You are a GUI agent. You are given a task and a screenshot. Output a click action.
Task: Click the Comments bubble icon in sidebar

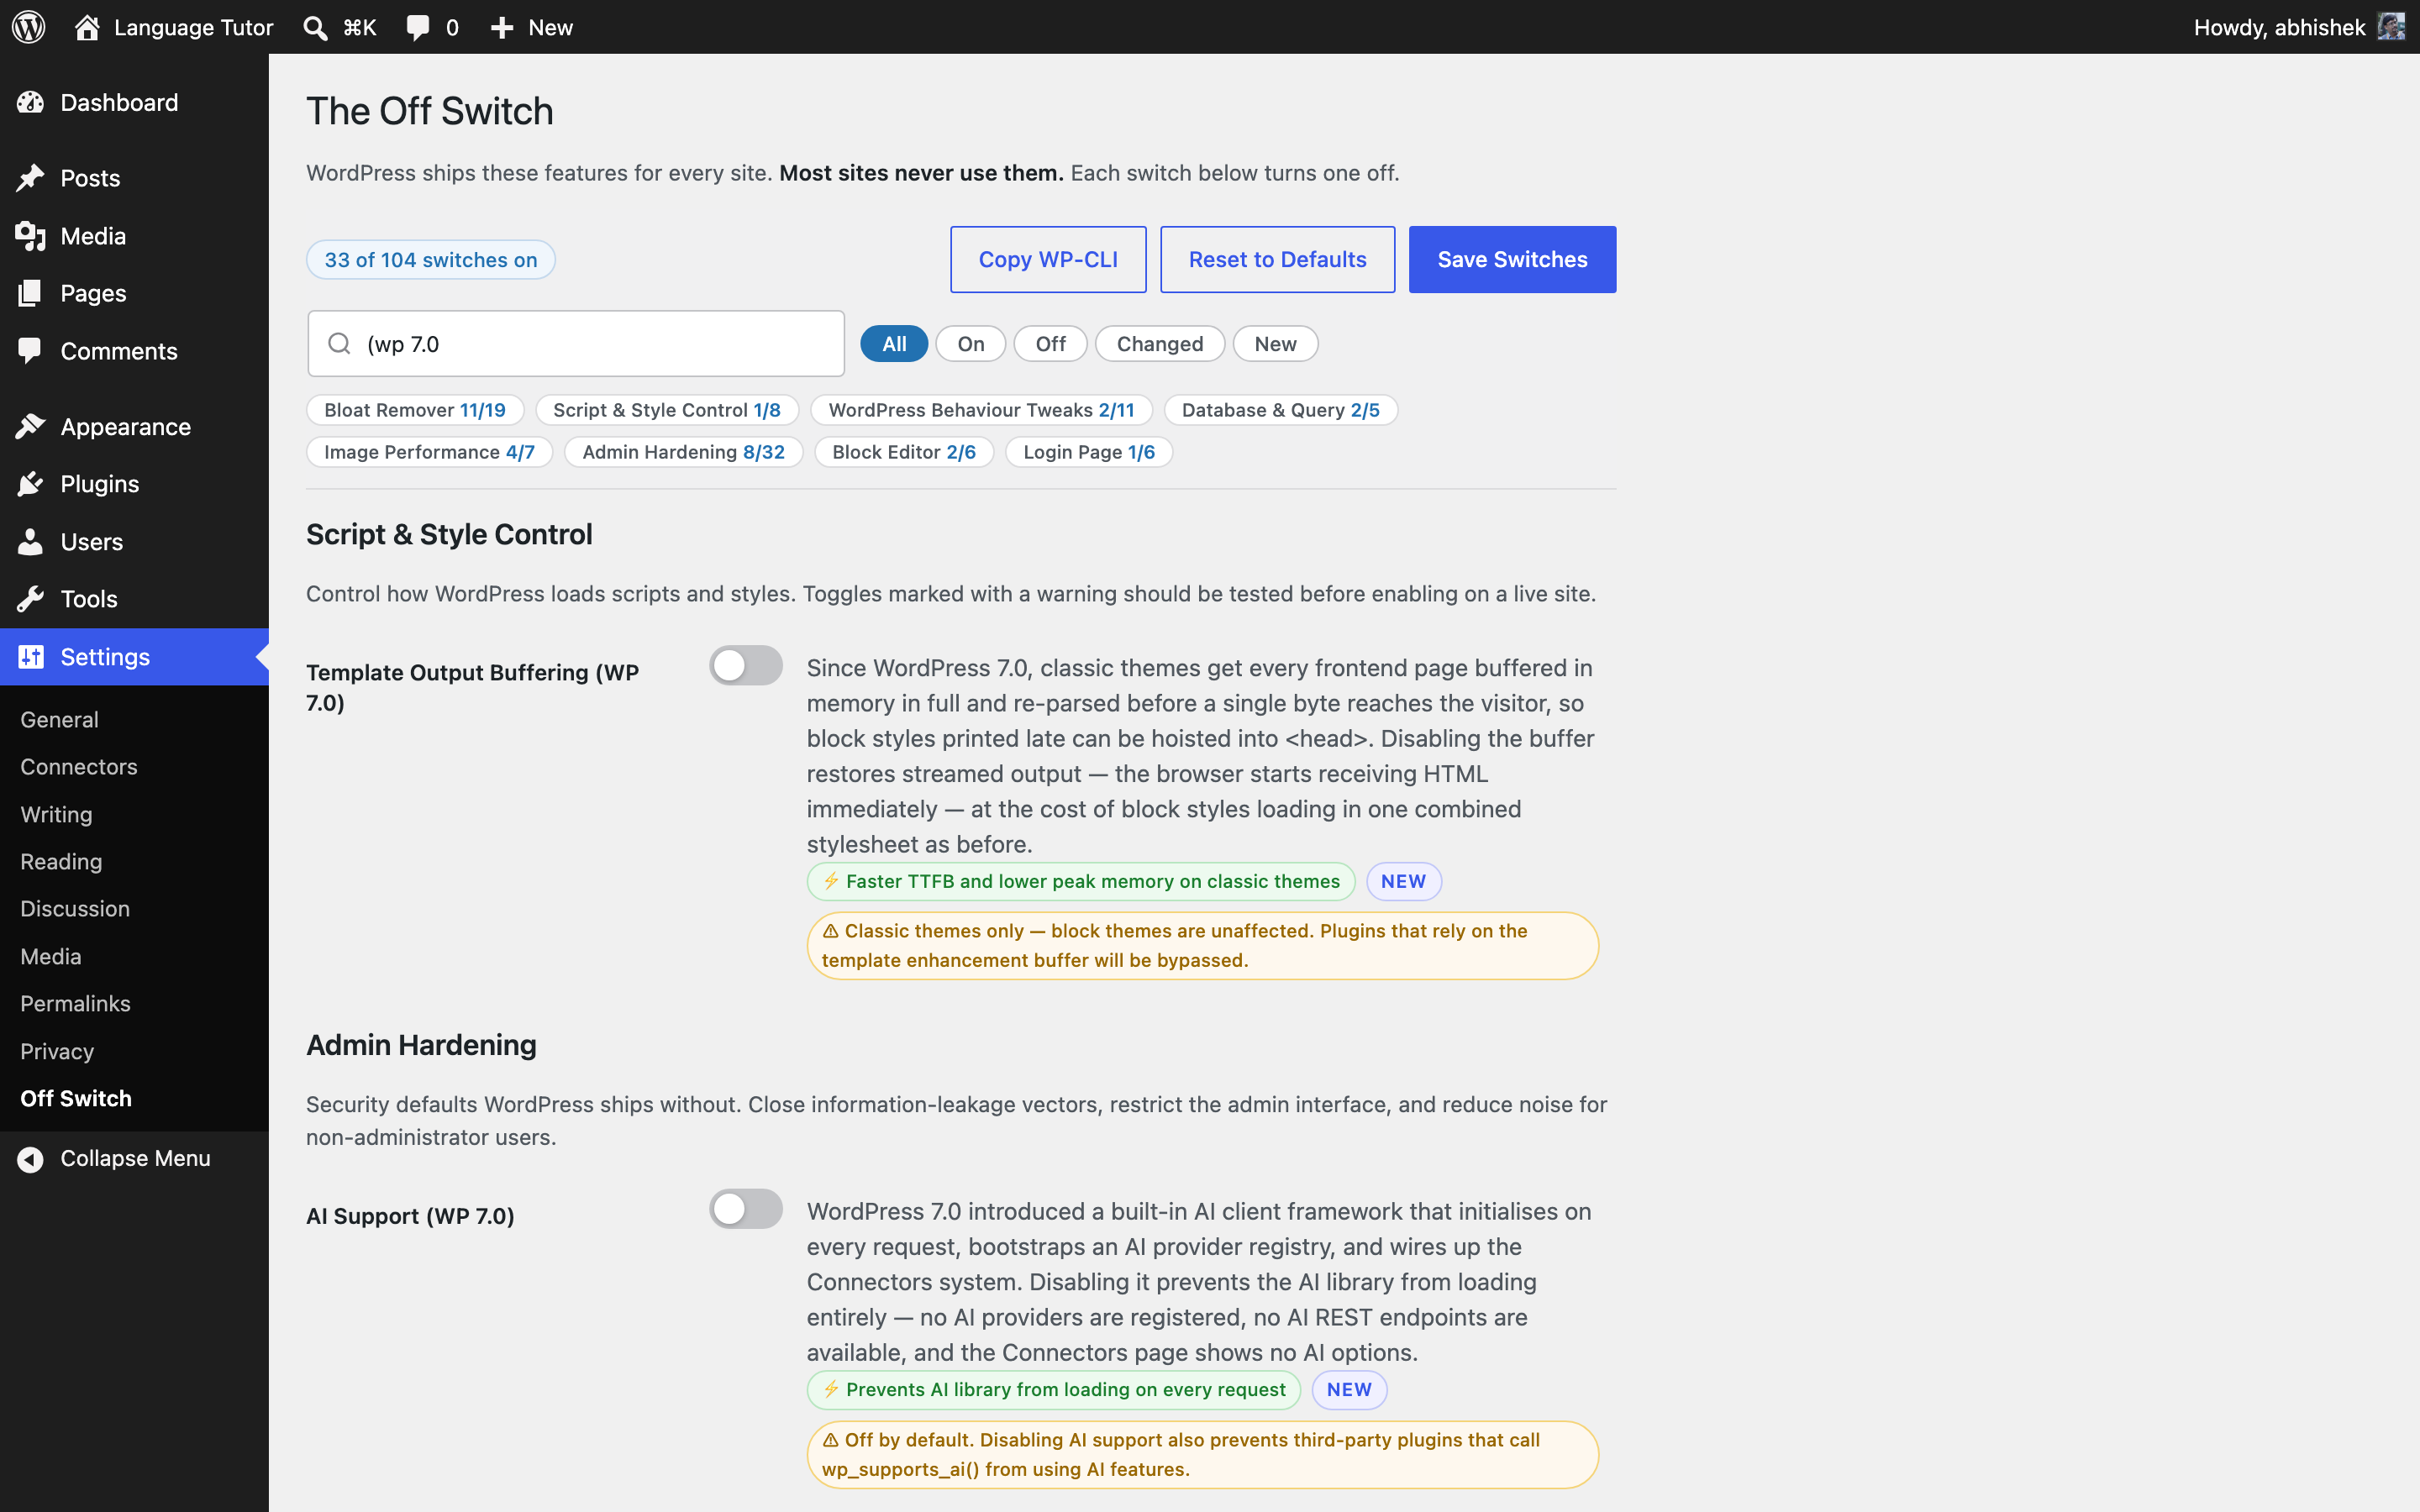coord(30,351)
